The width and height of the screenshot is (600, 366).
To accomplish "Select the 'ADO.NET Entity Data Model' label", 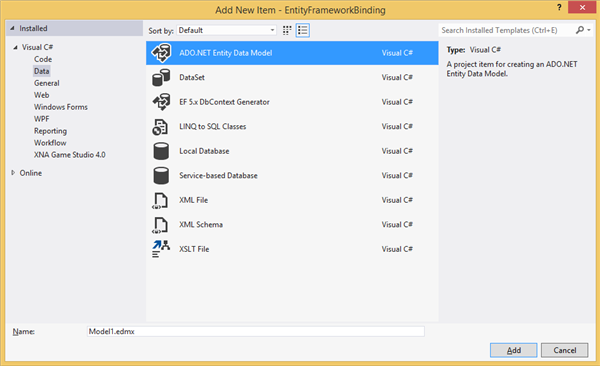I will tap(226, 53).
